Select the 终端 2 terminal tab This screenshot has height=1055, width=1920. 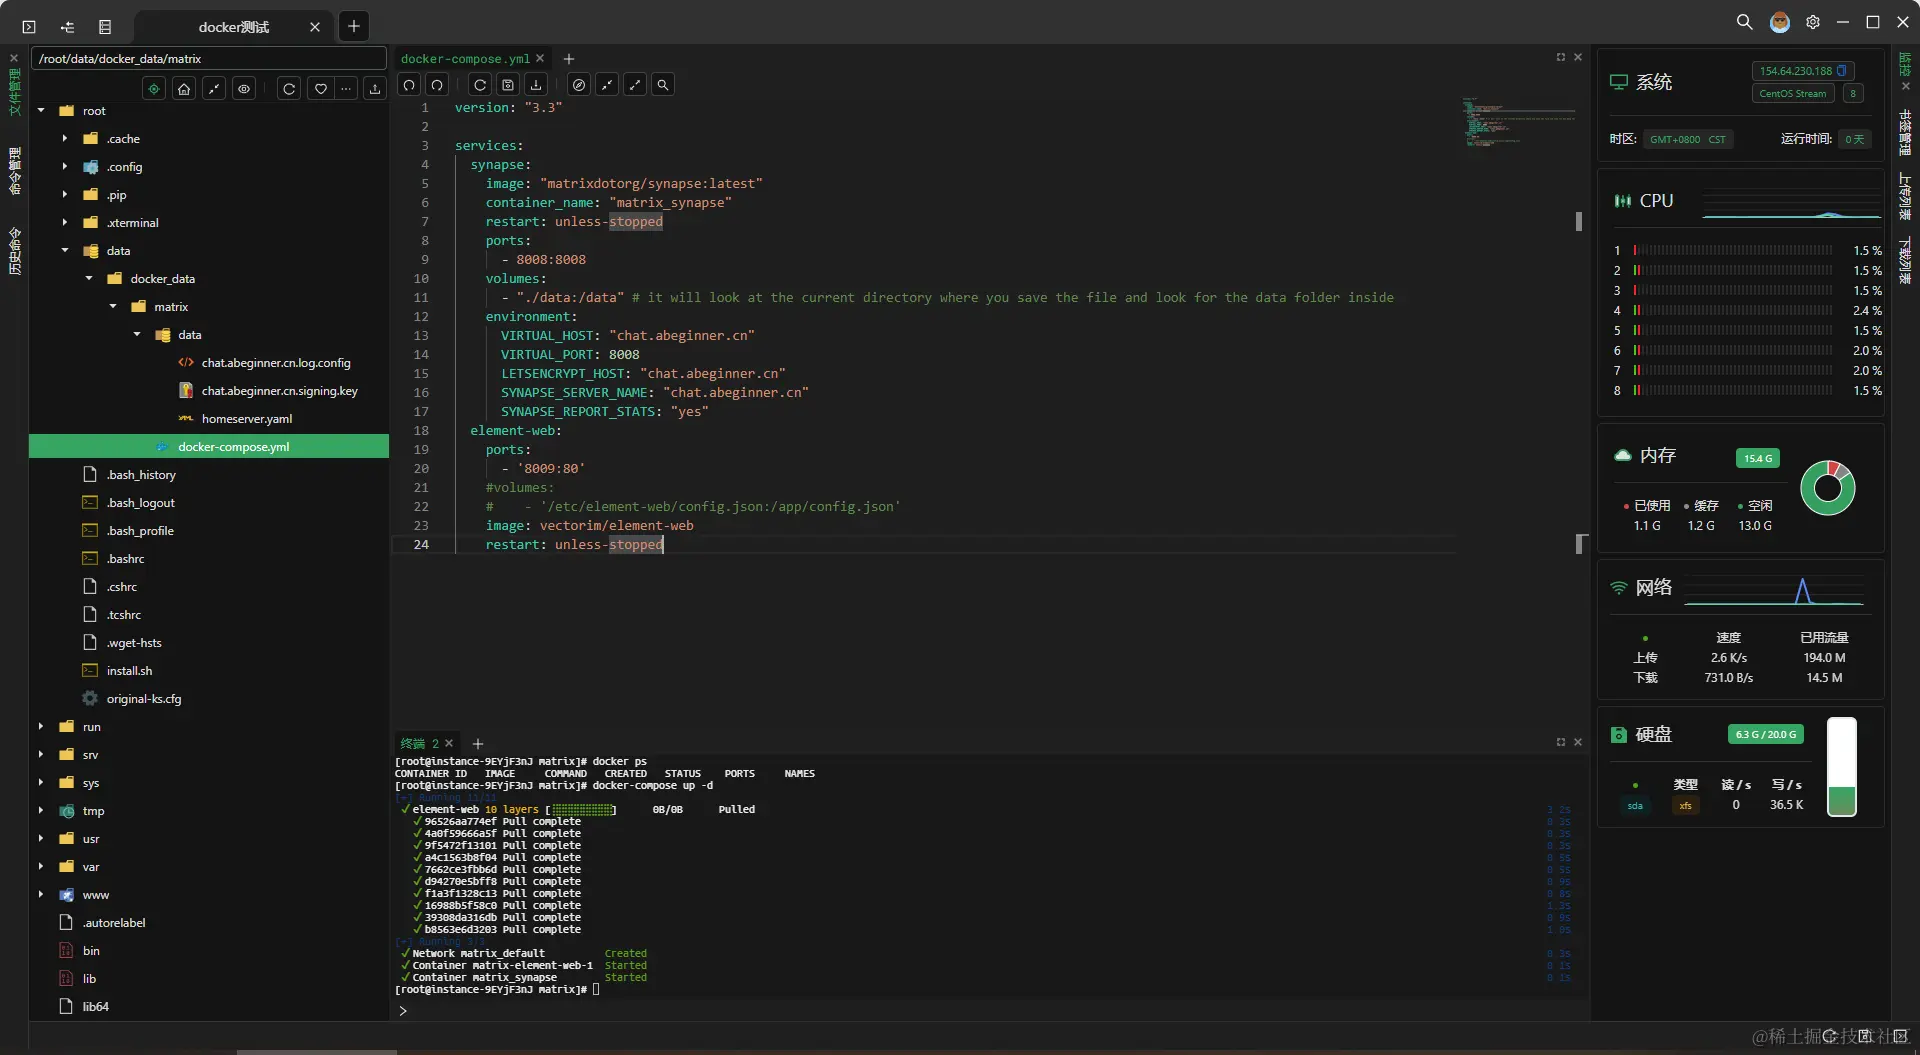tap(419, 743)
